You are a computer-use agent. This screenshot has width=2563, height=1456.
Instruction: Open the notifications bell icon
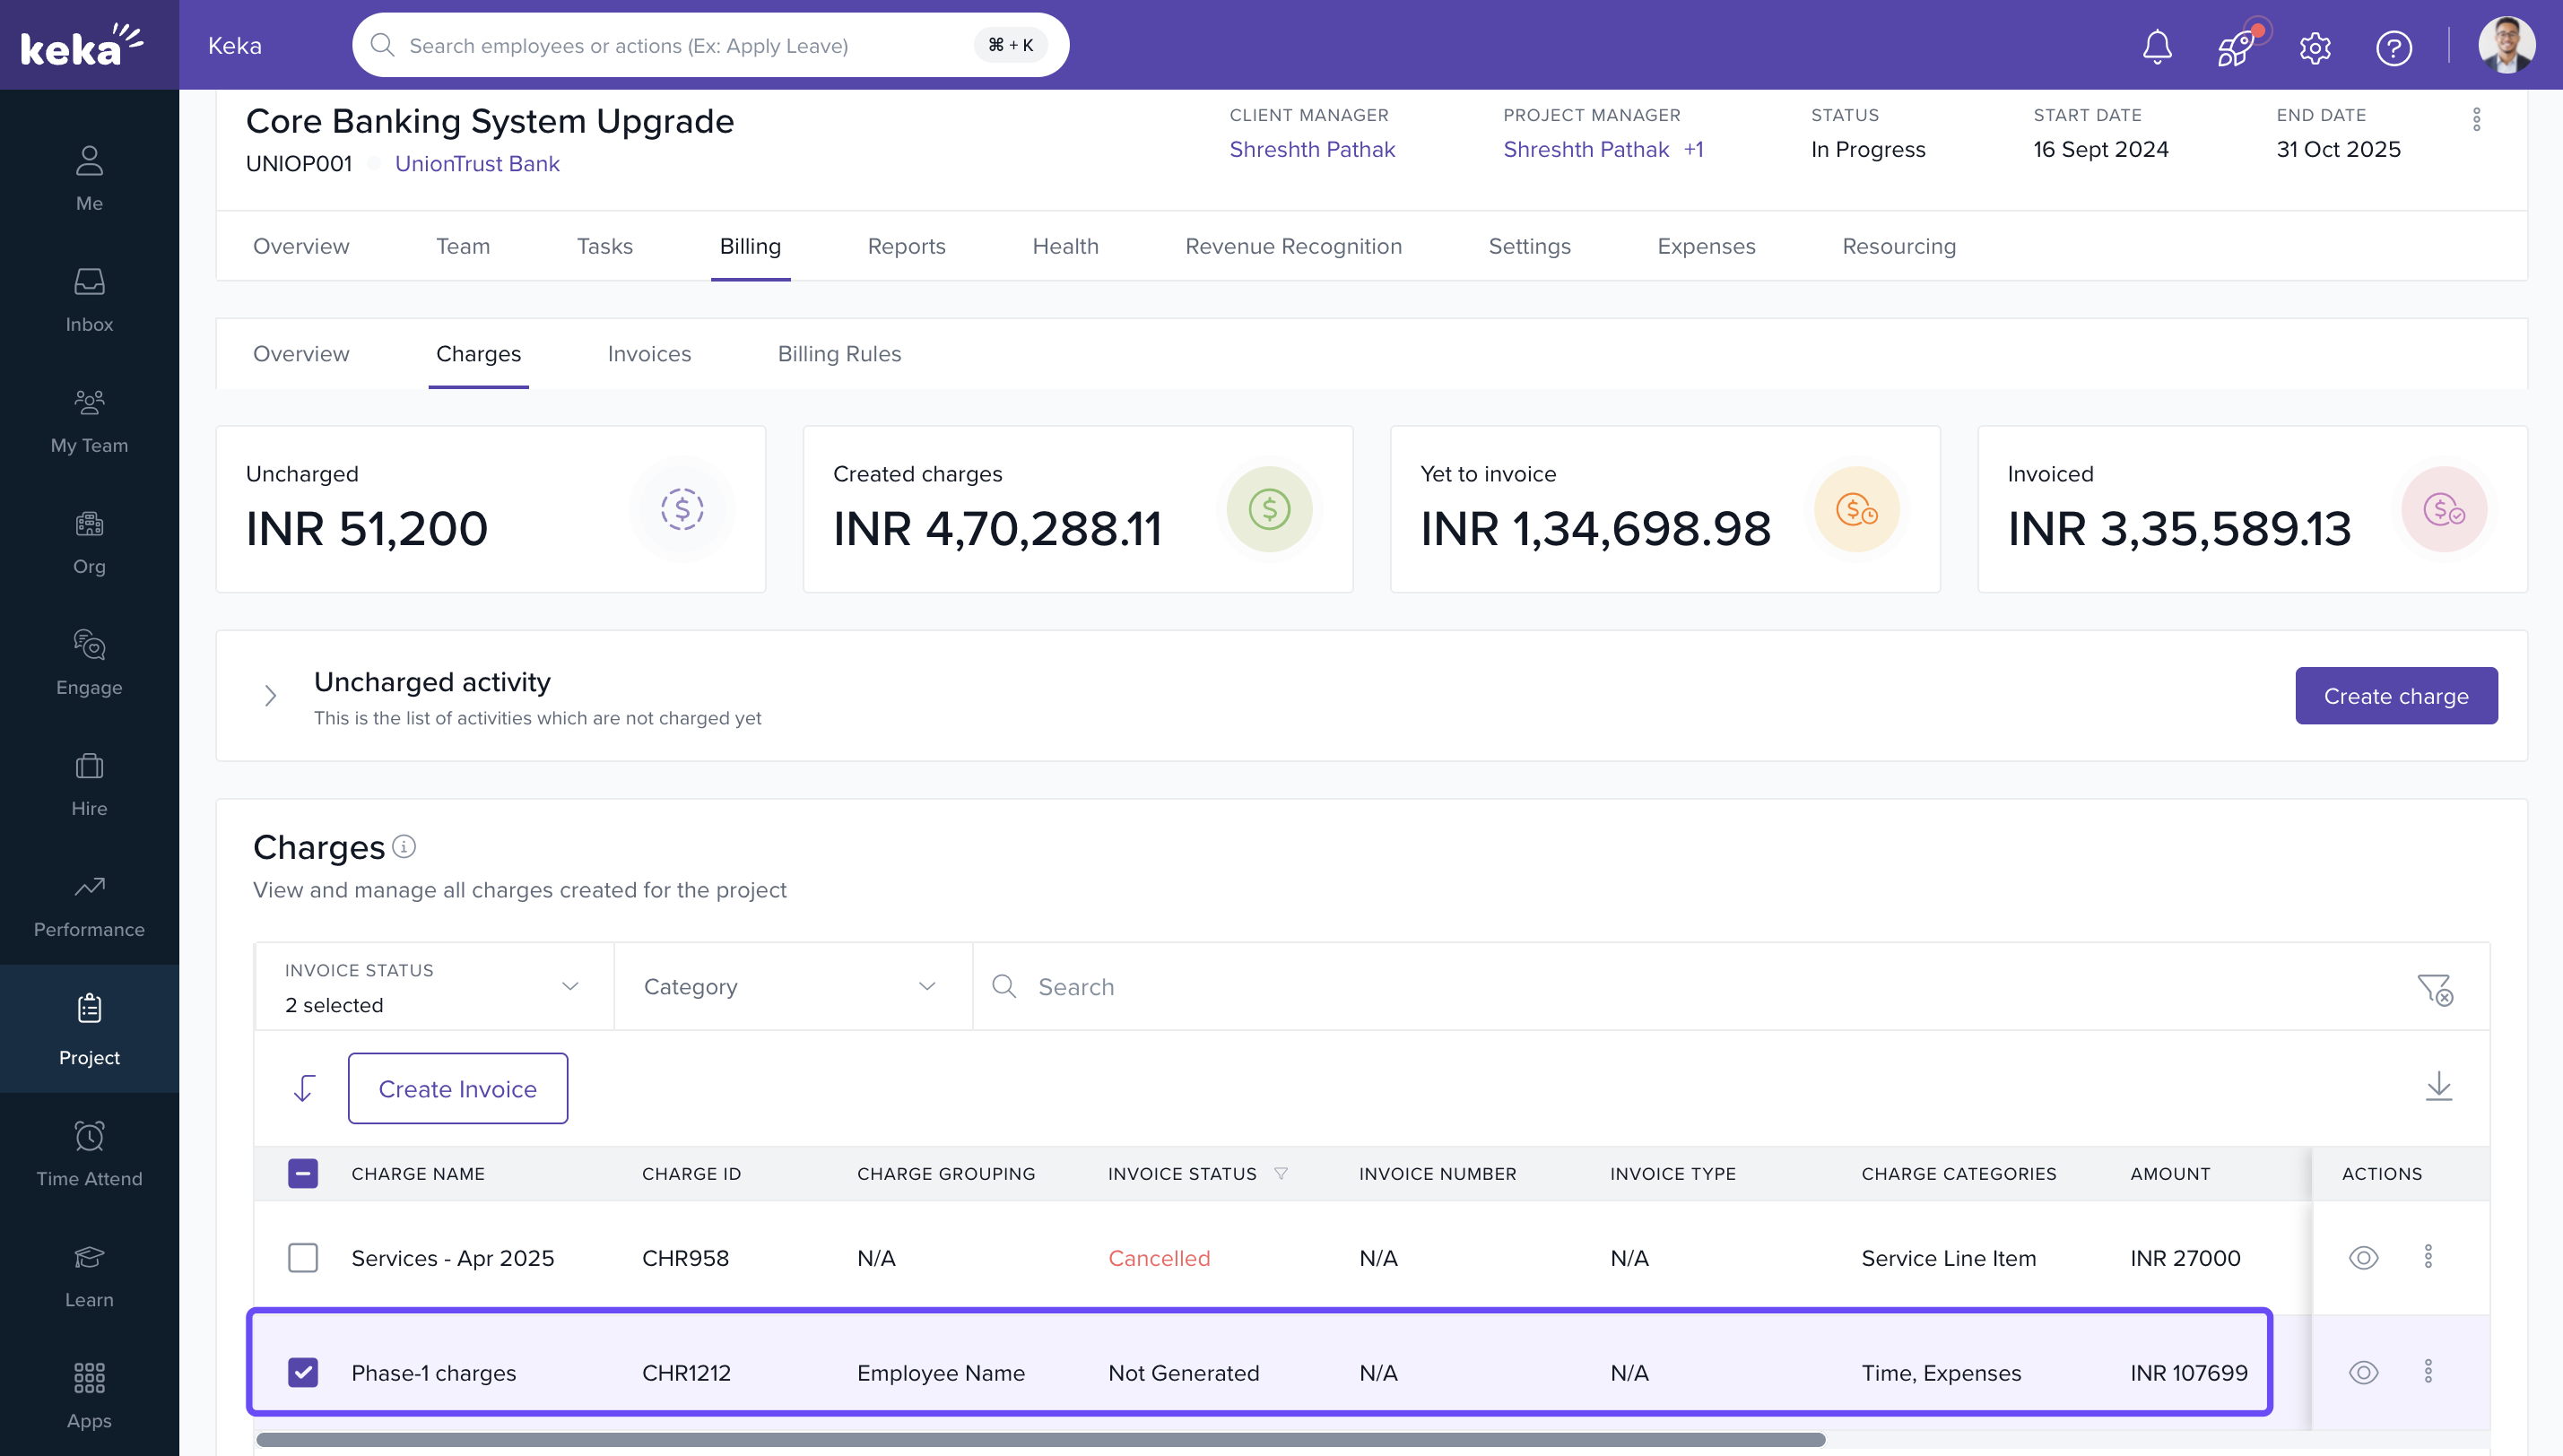[2157, 46]
